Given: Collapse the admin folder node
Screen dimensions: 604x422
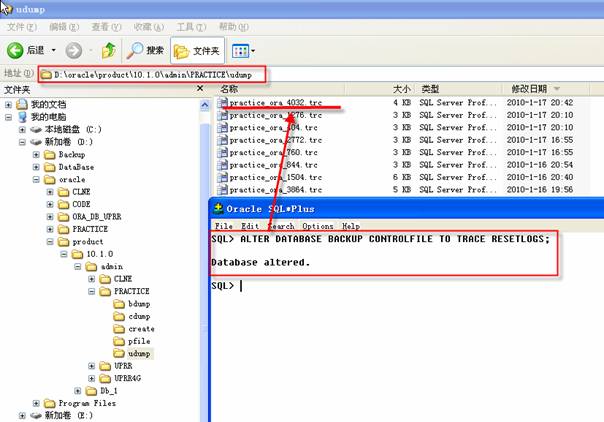Looking at the screenshot, I should tap(78, 266).
